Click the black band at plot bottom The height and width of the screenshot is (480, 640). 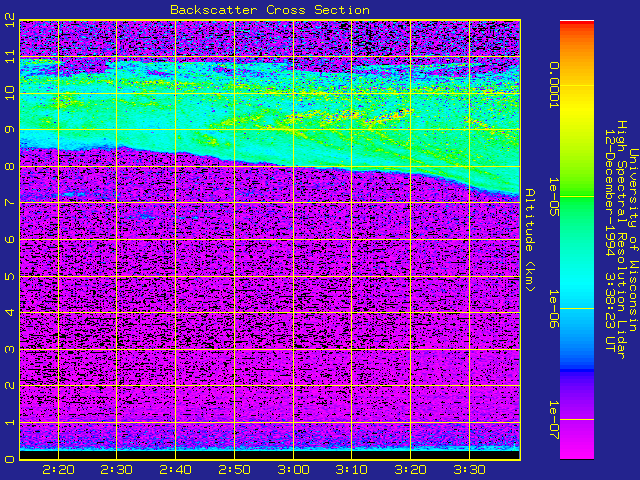(270, 455)
